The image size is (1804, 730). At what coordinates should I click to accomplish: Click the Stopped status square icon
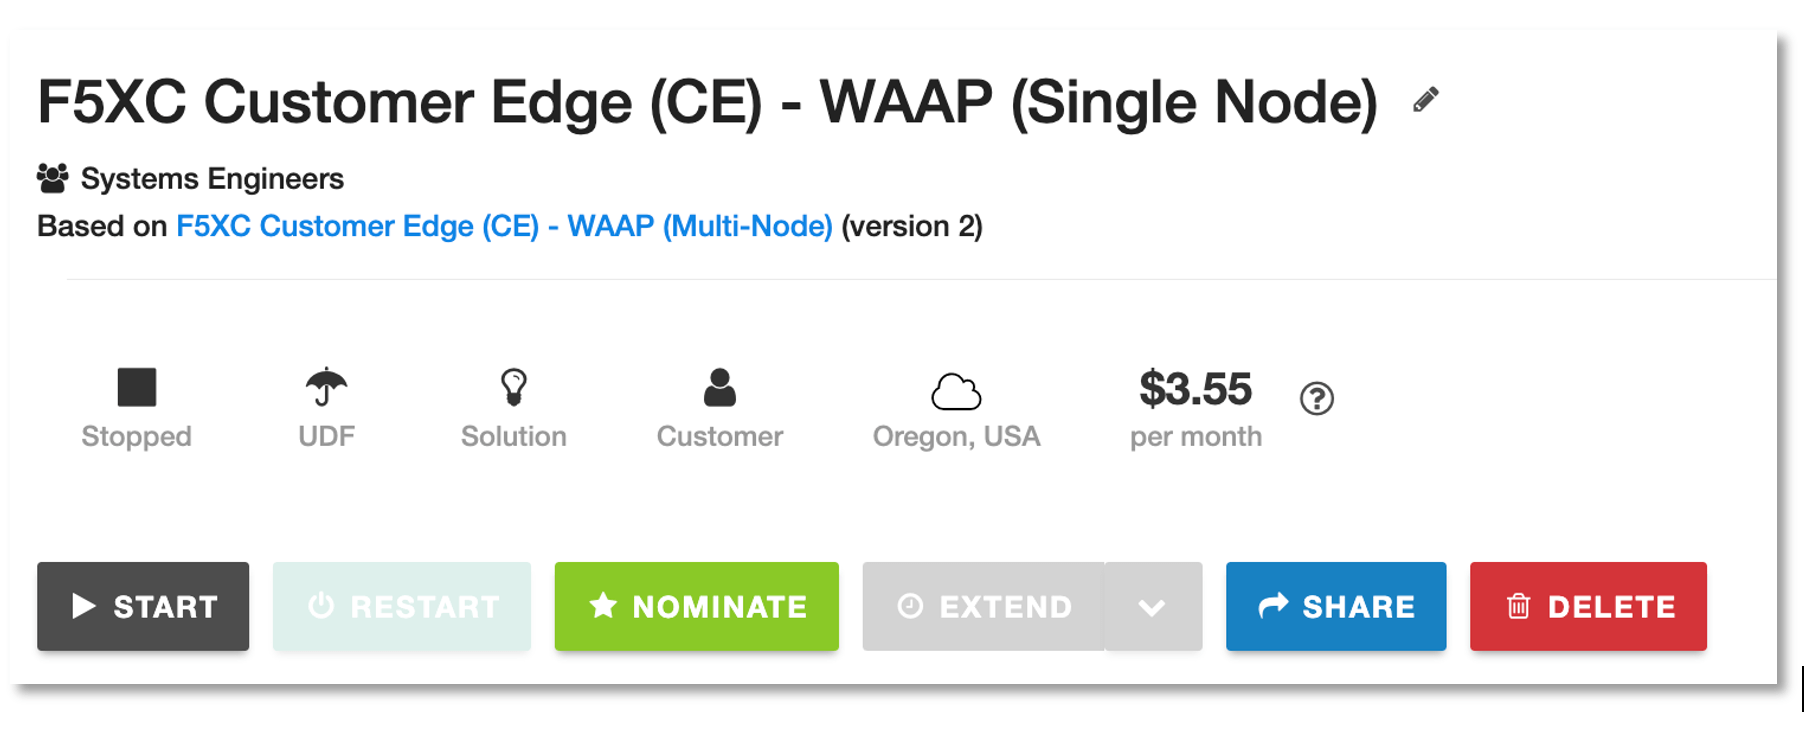[x=137, y=387]
